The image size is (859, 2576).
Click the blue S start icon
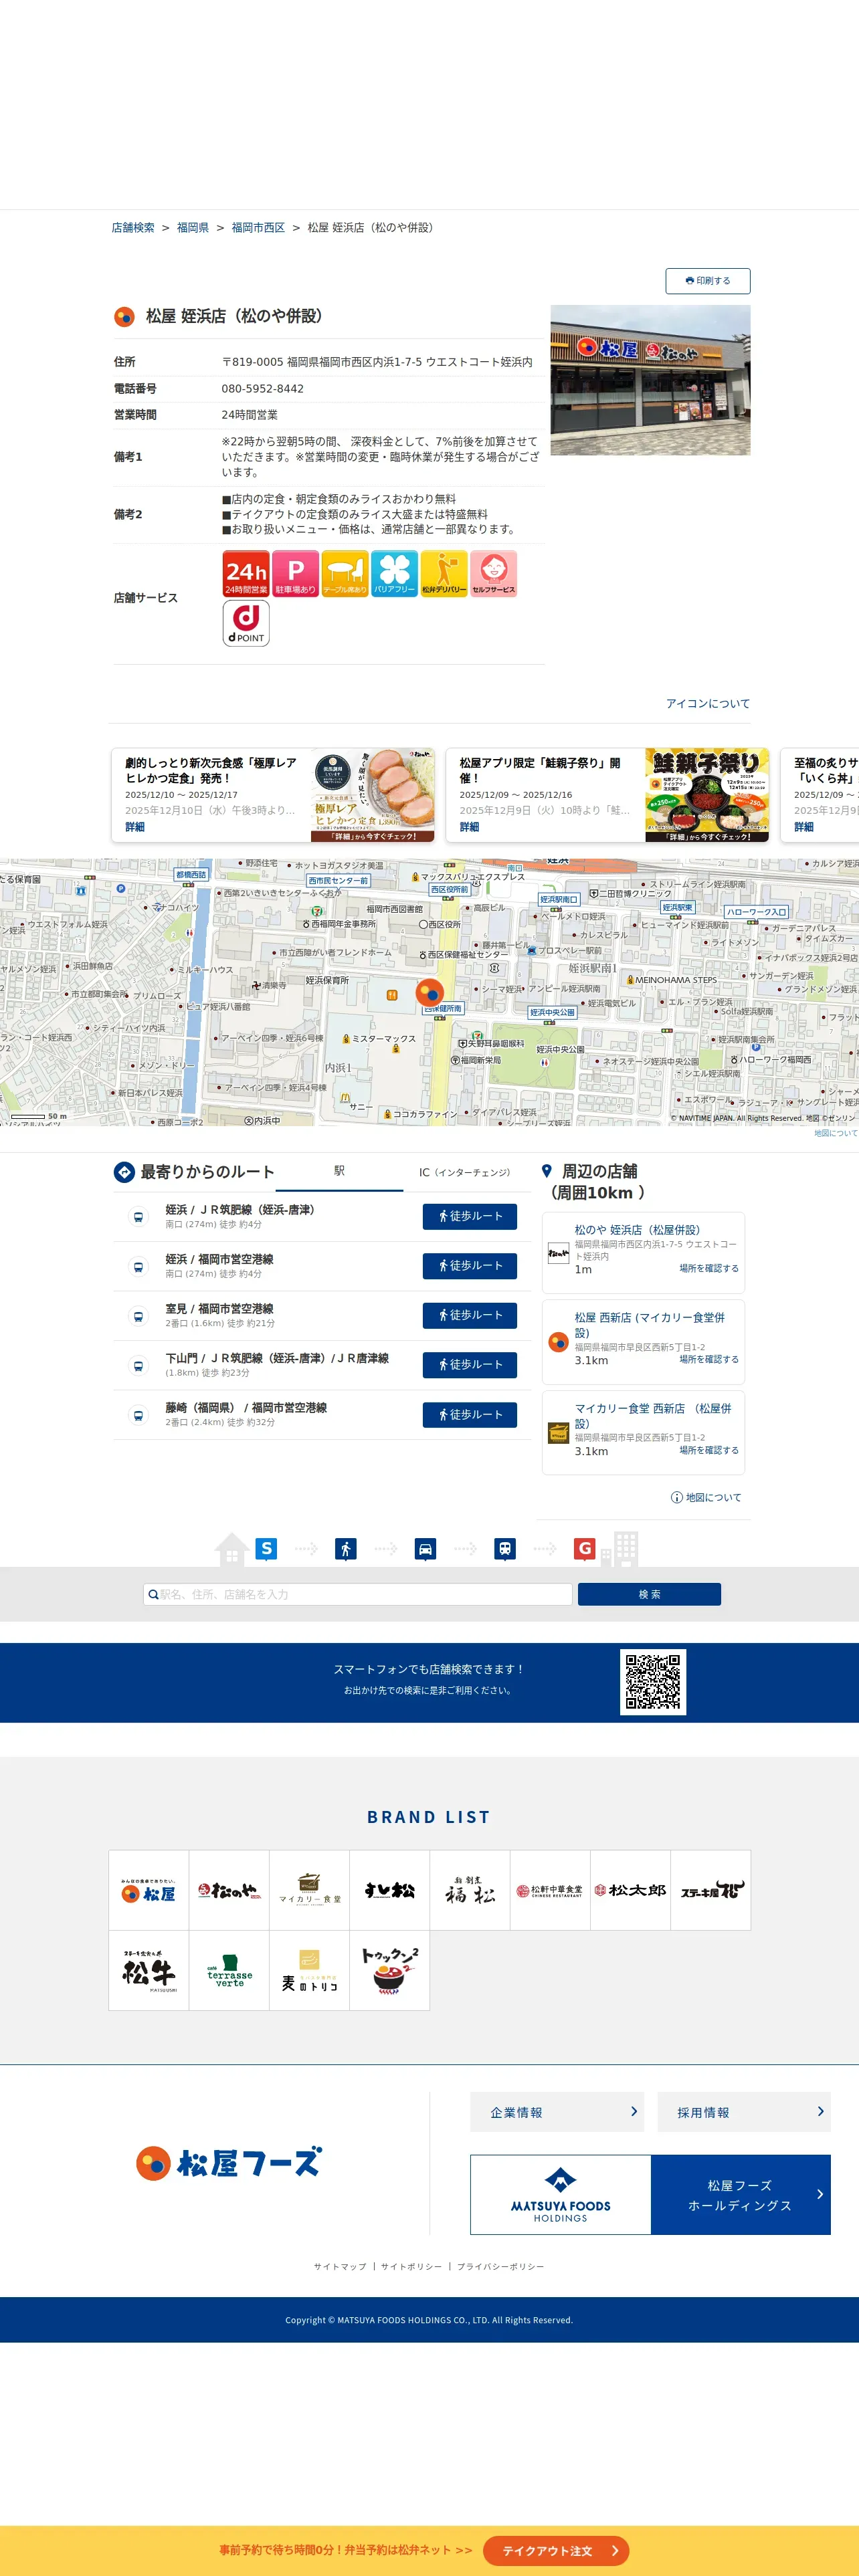(266, 1548)
